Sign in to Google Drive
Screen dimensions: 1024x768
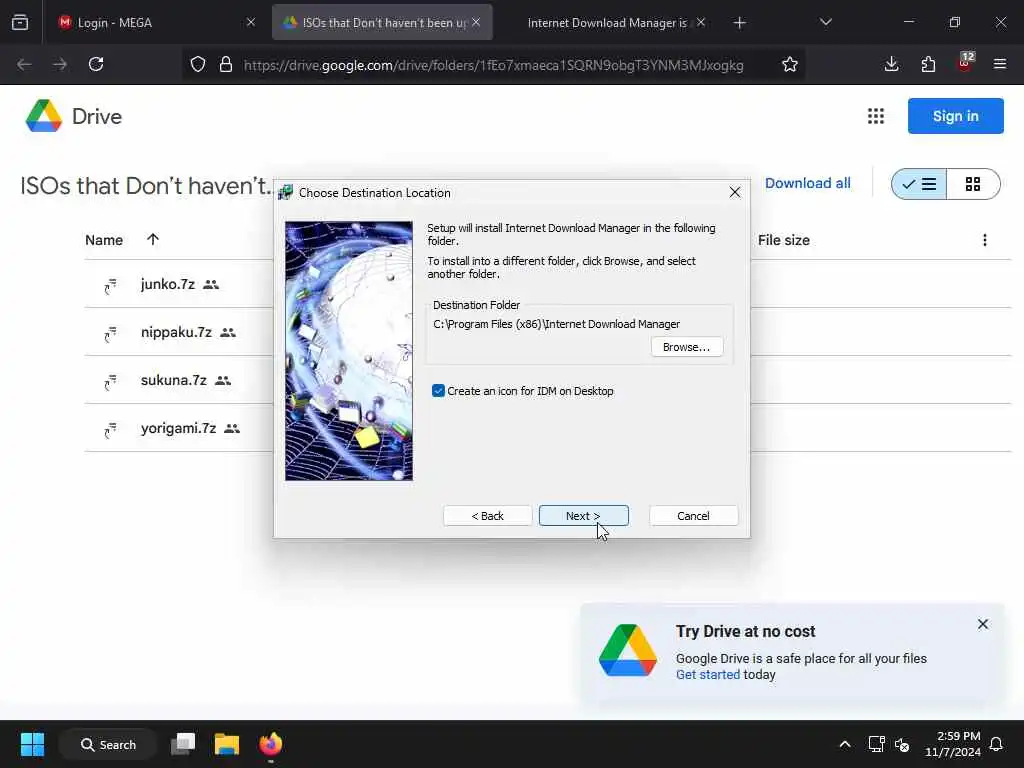click(x=955, y=116)
